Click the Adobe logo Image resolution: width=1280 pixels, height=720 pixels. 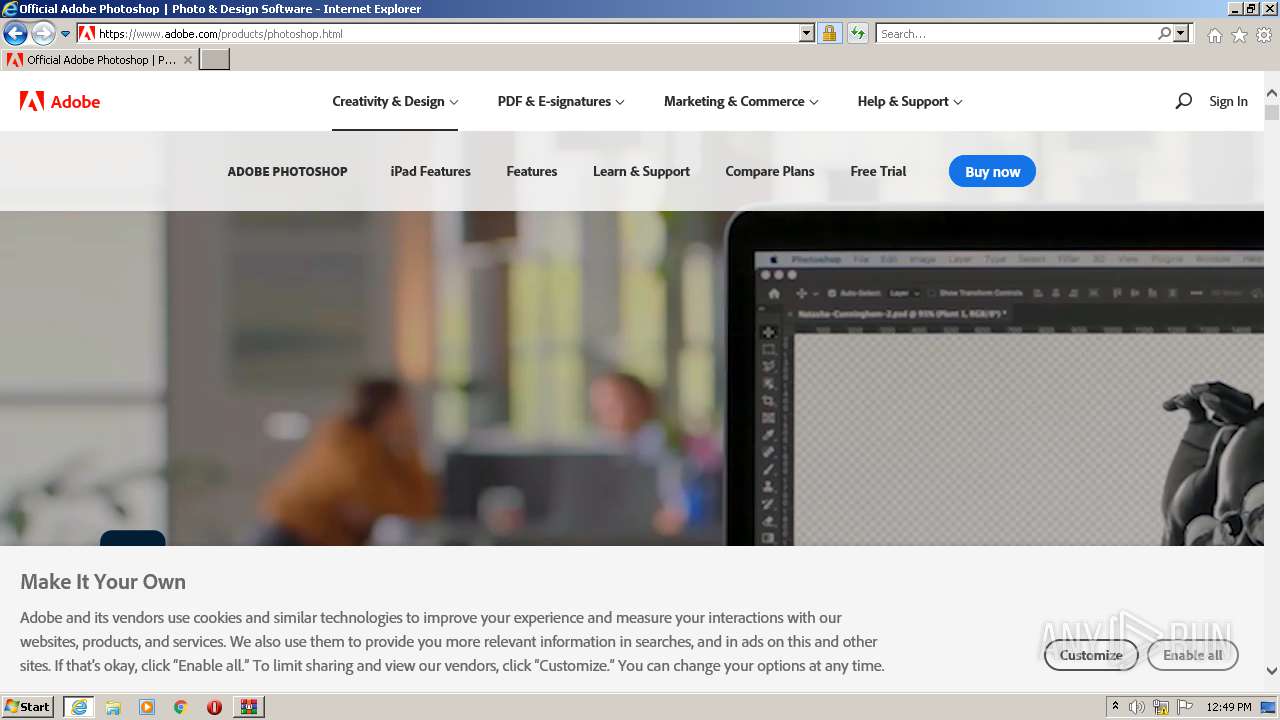pyautogui.click(x=60, y=101)
